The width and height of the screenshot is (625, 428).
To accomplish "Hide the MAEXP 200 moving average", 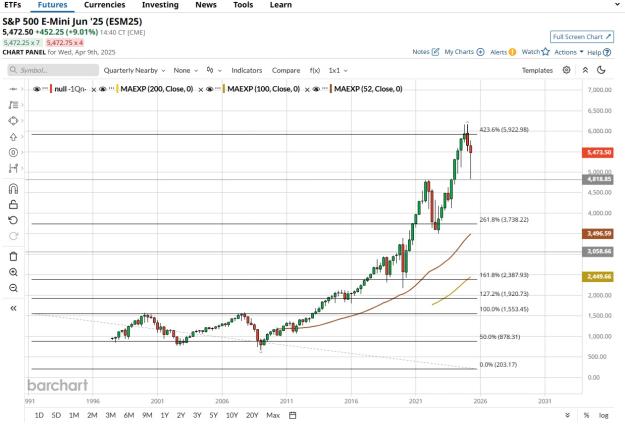I will point(102,89).
